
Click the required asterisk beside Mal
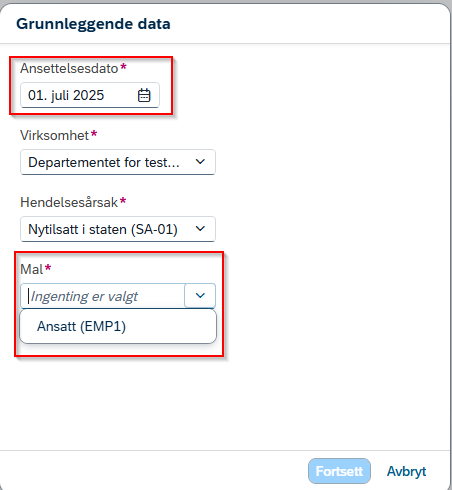click(x=48, y=267)
